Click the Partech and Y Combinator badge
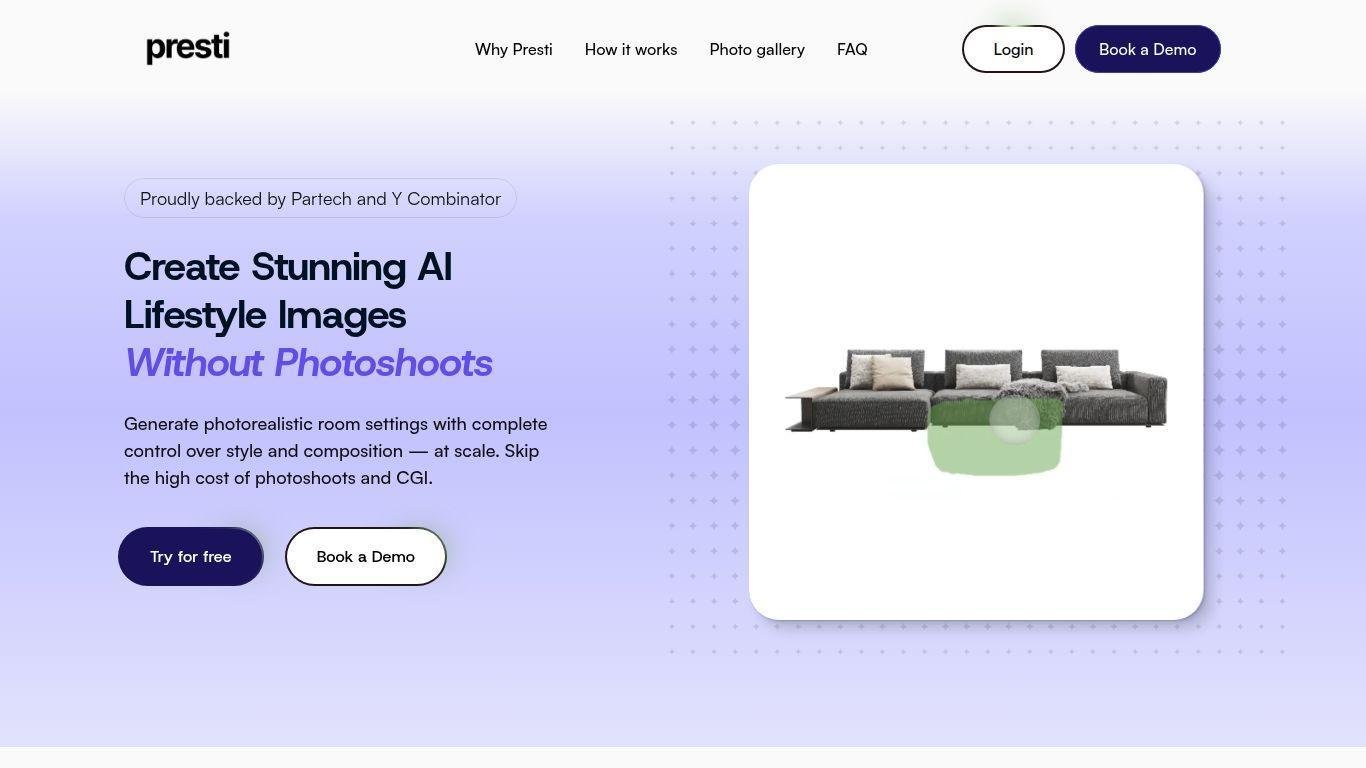Screen dimensions: 1366x768 coord(320,199)
